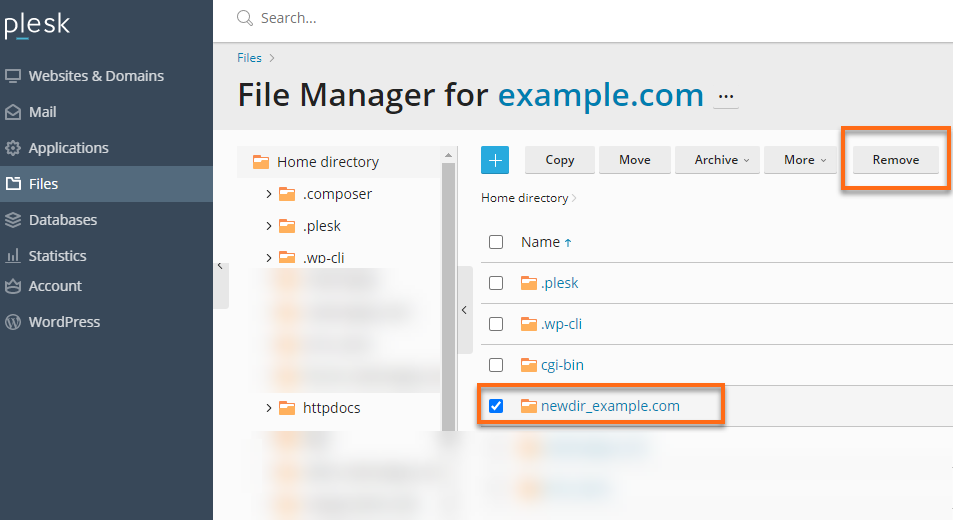Click the newdir_example.com folder icon
Viewport: 953px width, 520px height.
pyautogui.click(x=529, y=406)
